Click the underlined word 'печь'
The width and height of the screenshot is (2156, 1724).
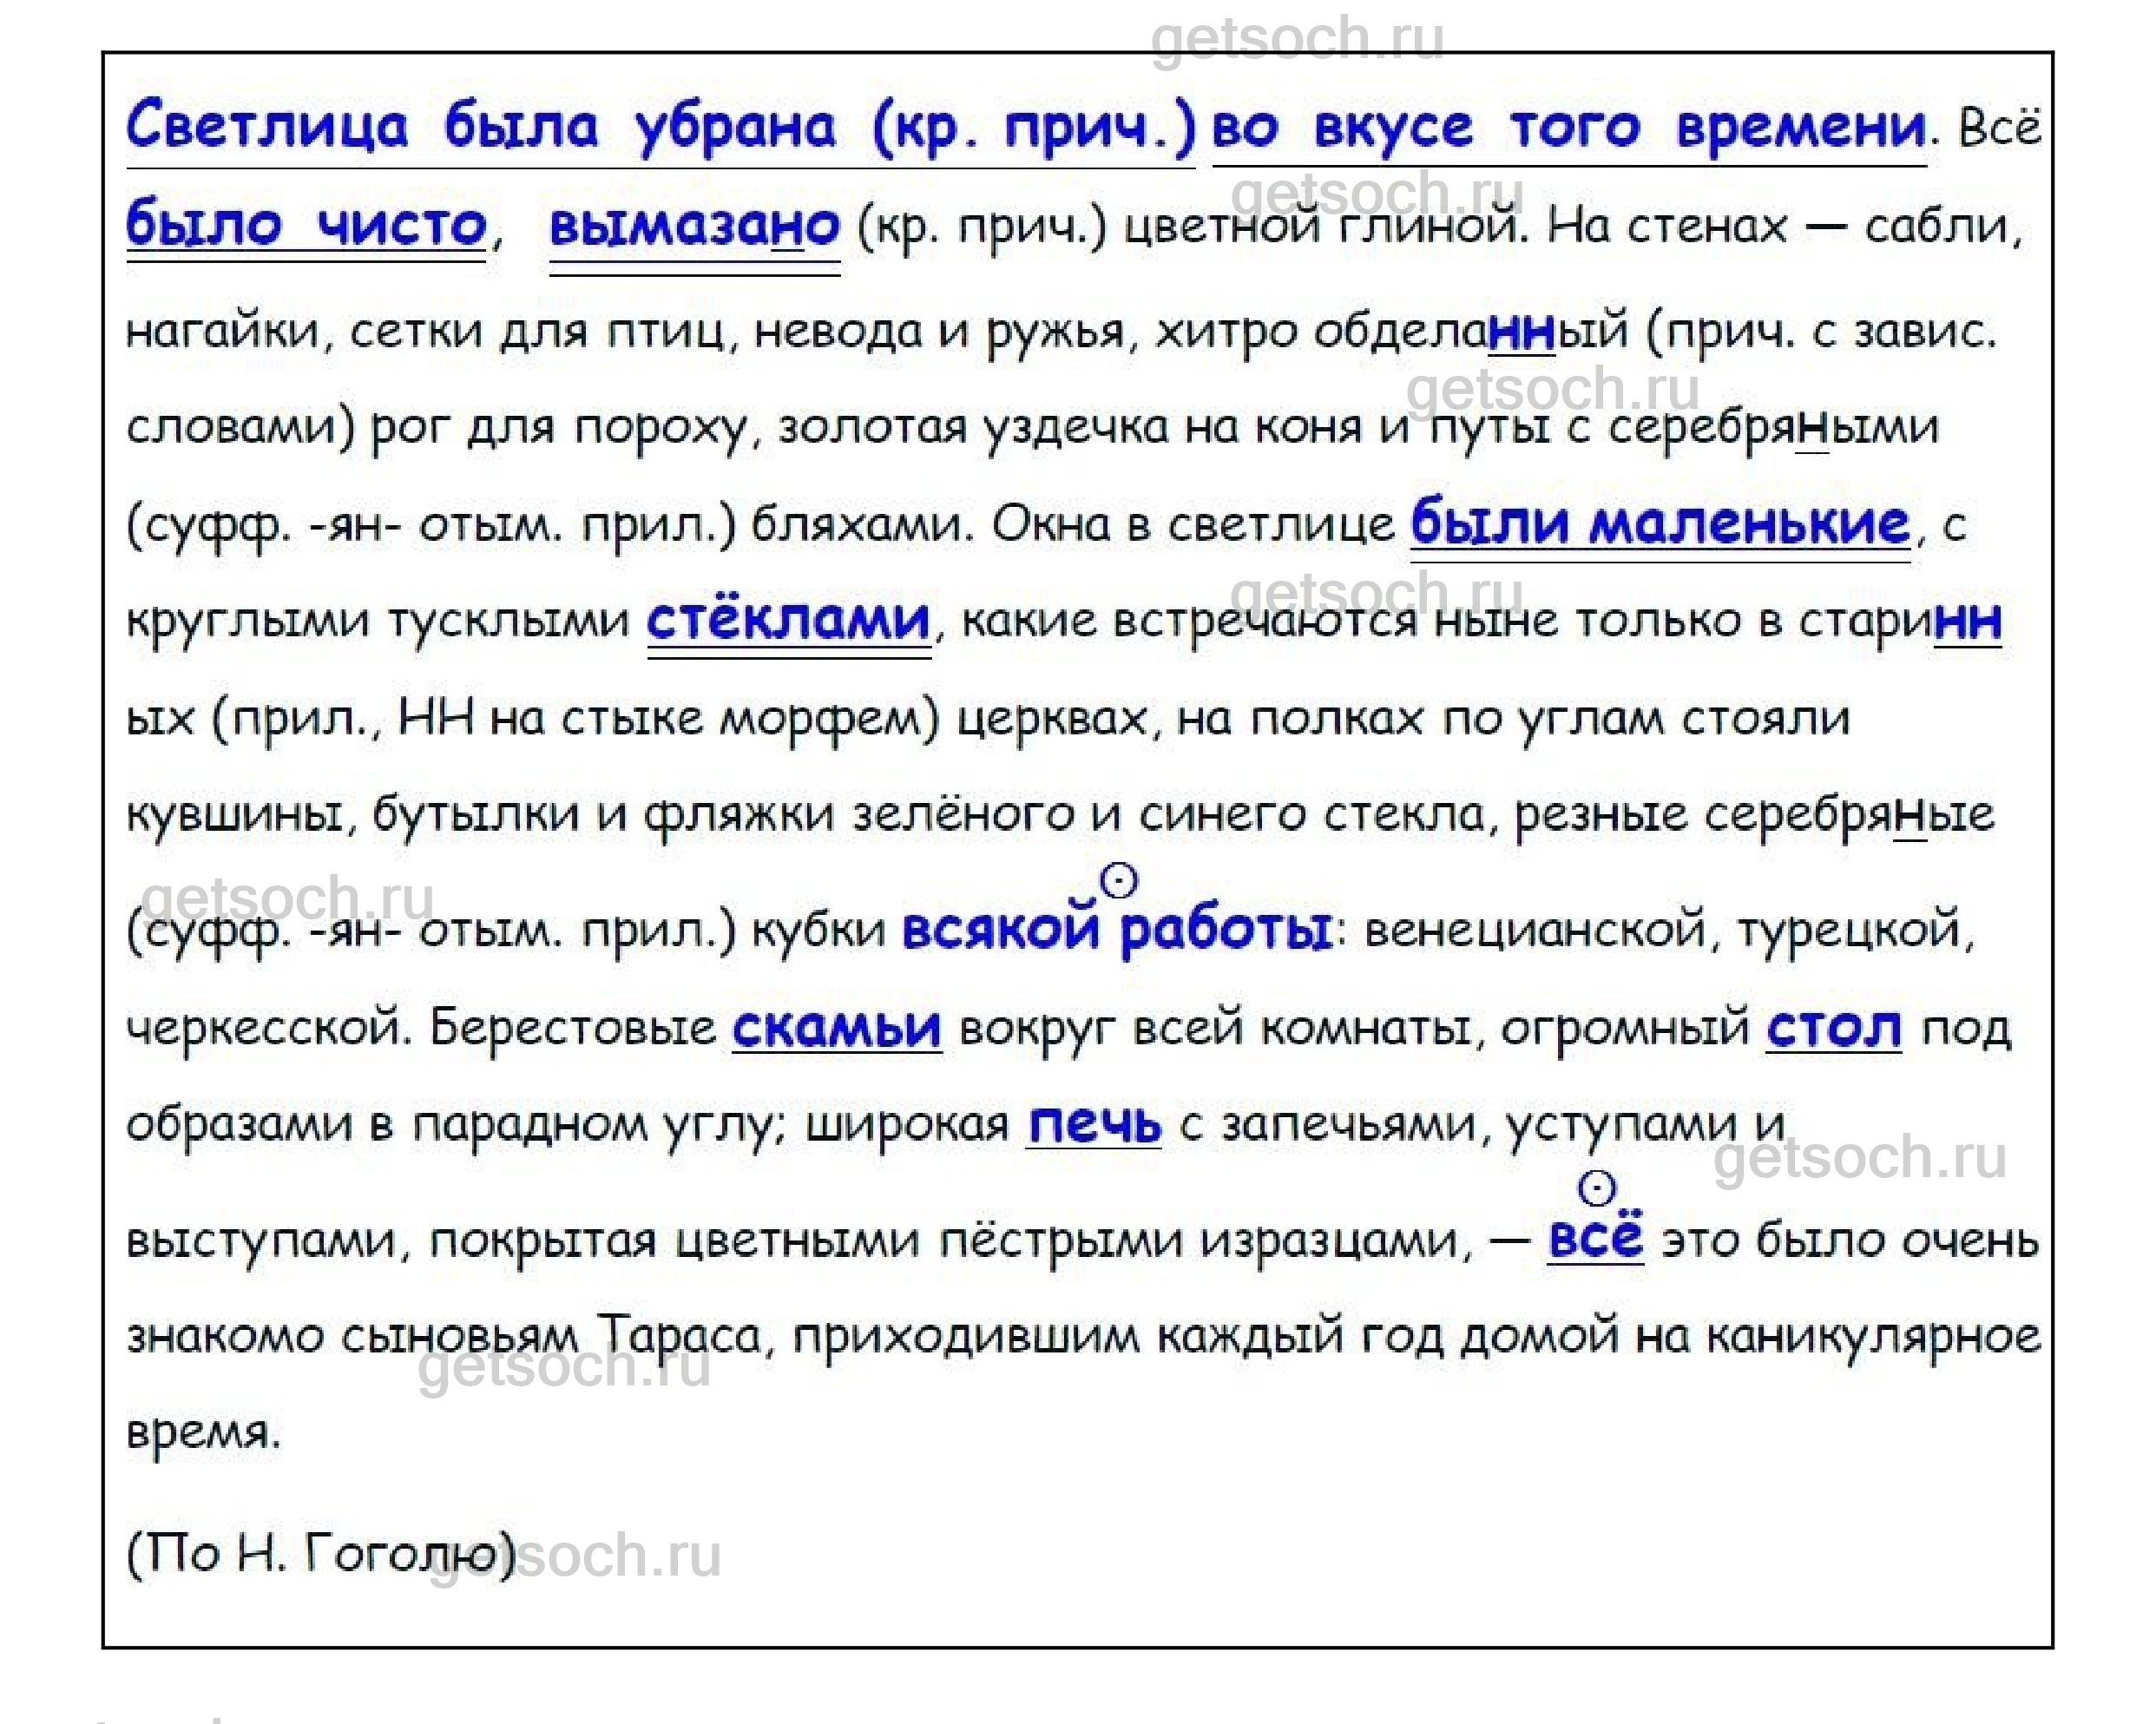pos(1094,1125)
